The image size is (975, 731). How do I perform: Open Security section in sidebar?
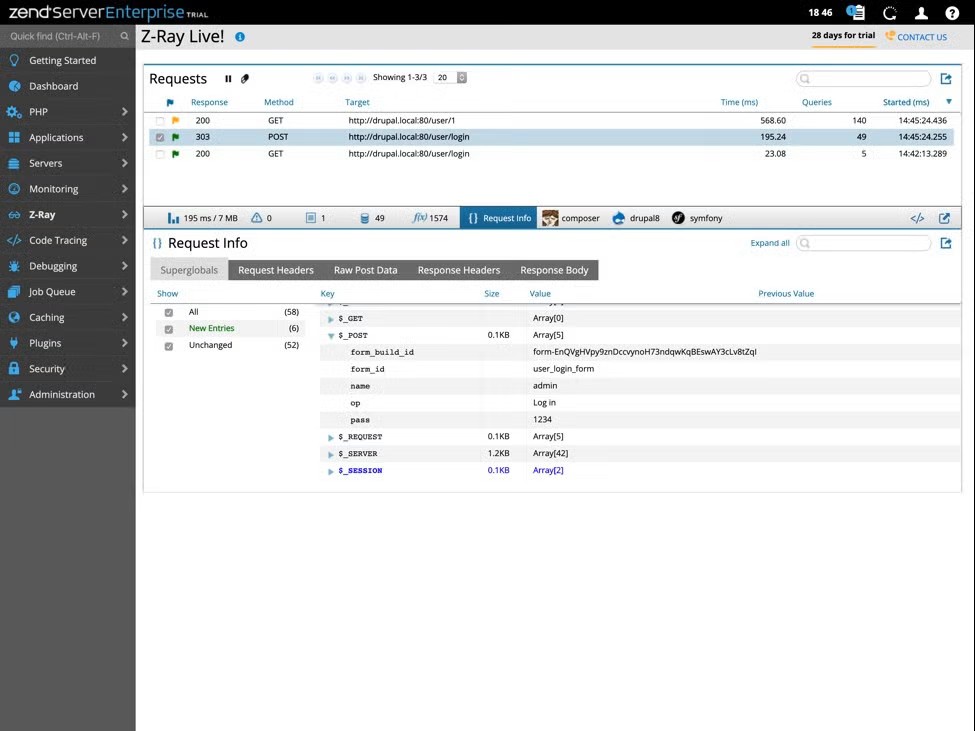[x=67, y=369]
